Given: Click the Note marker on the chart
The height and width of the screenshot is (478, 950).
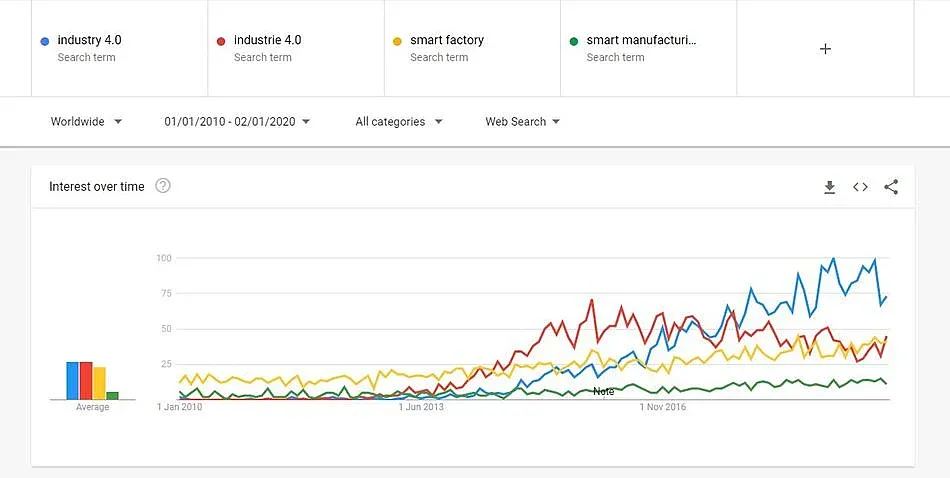Looking at the screenshot, I should pyautogui.click(x=604, y=391).
